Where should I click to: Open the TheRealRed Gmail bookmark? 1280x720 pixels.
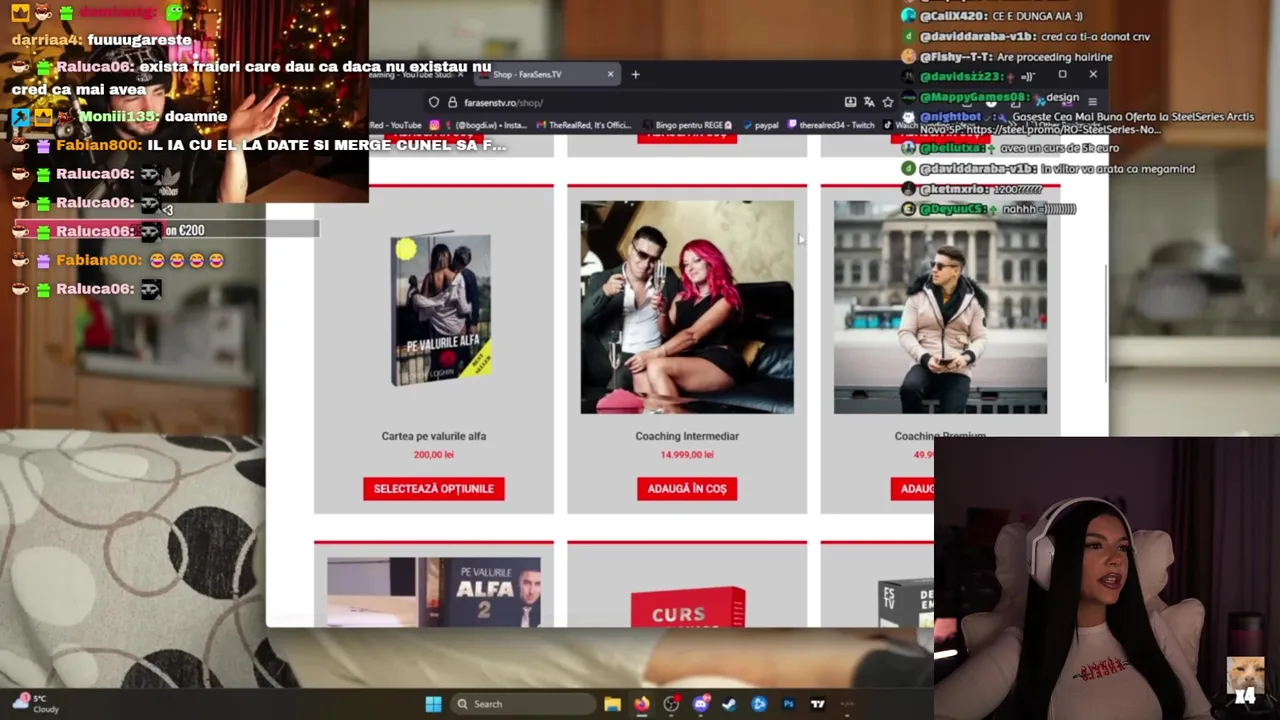tap(584, 125)
